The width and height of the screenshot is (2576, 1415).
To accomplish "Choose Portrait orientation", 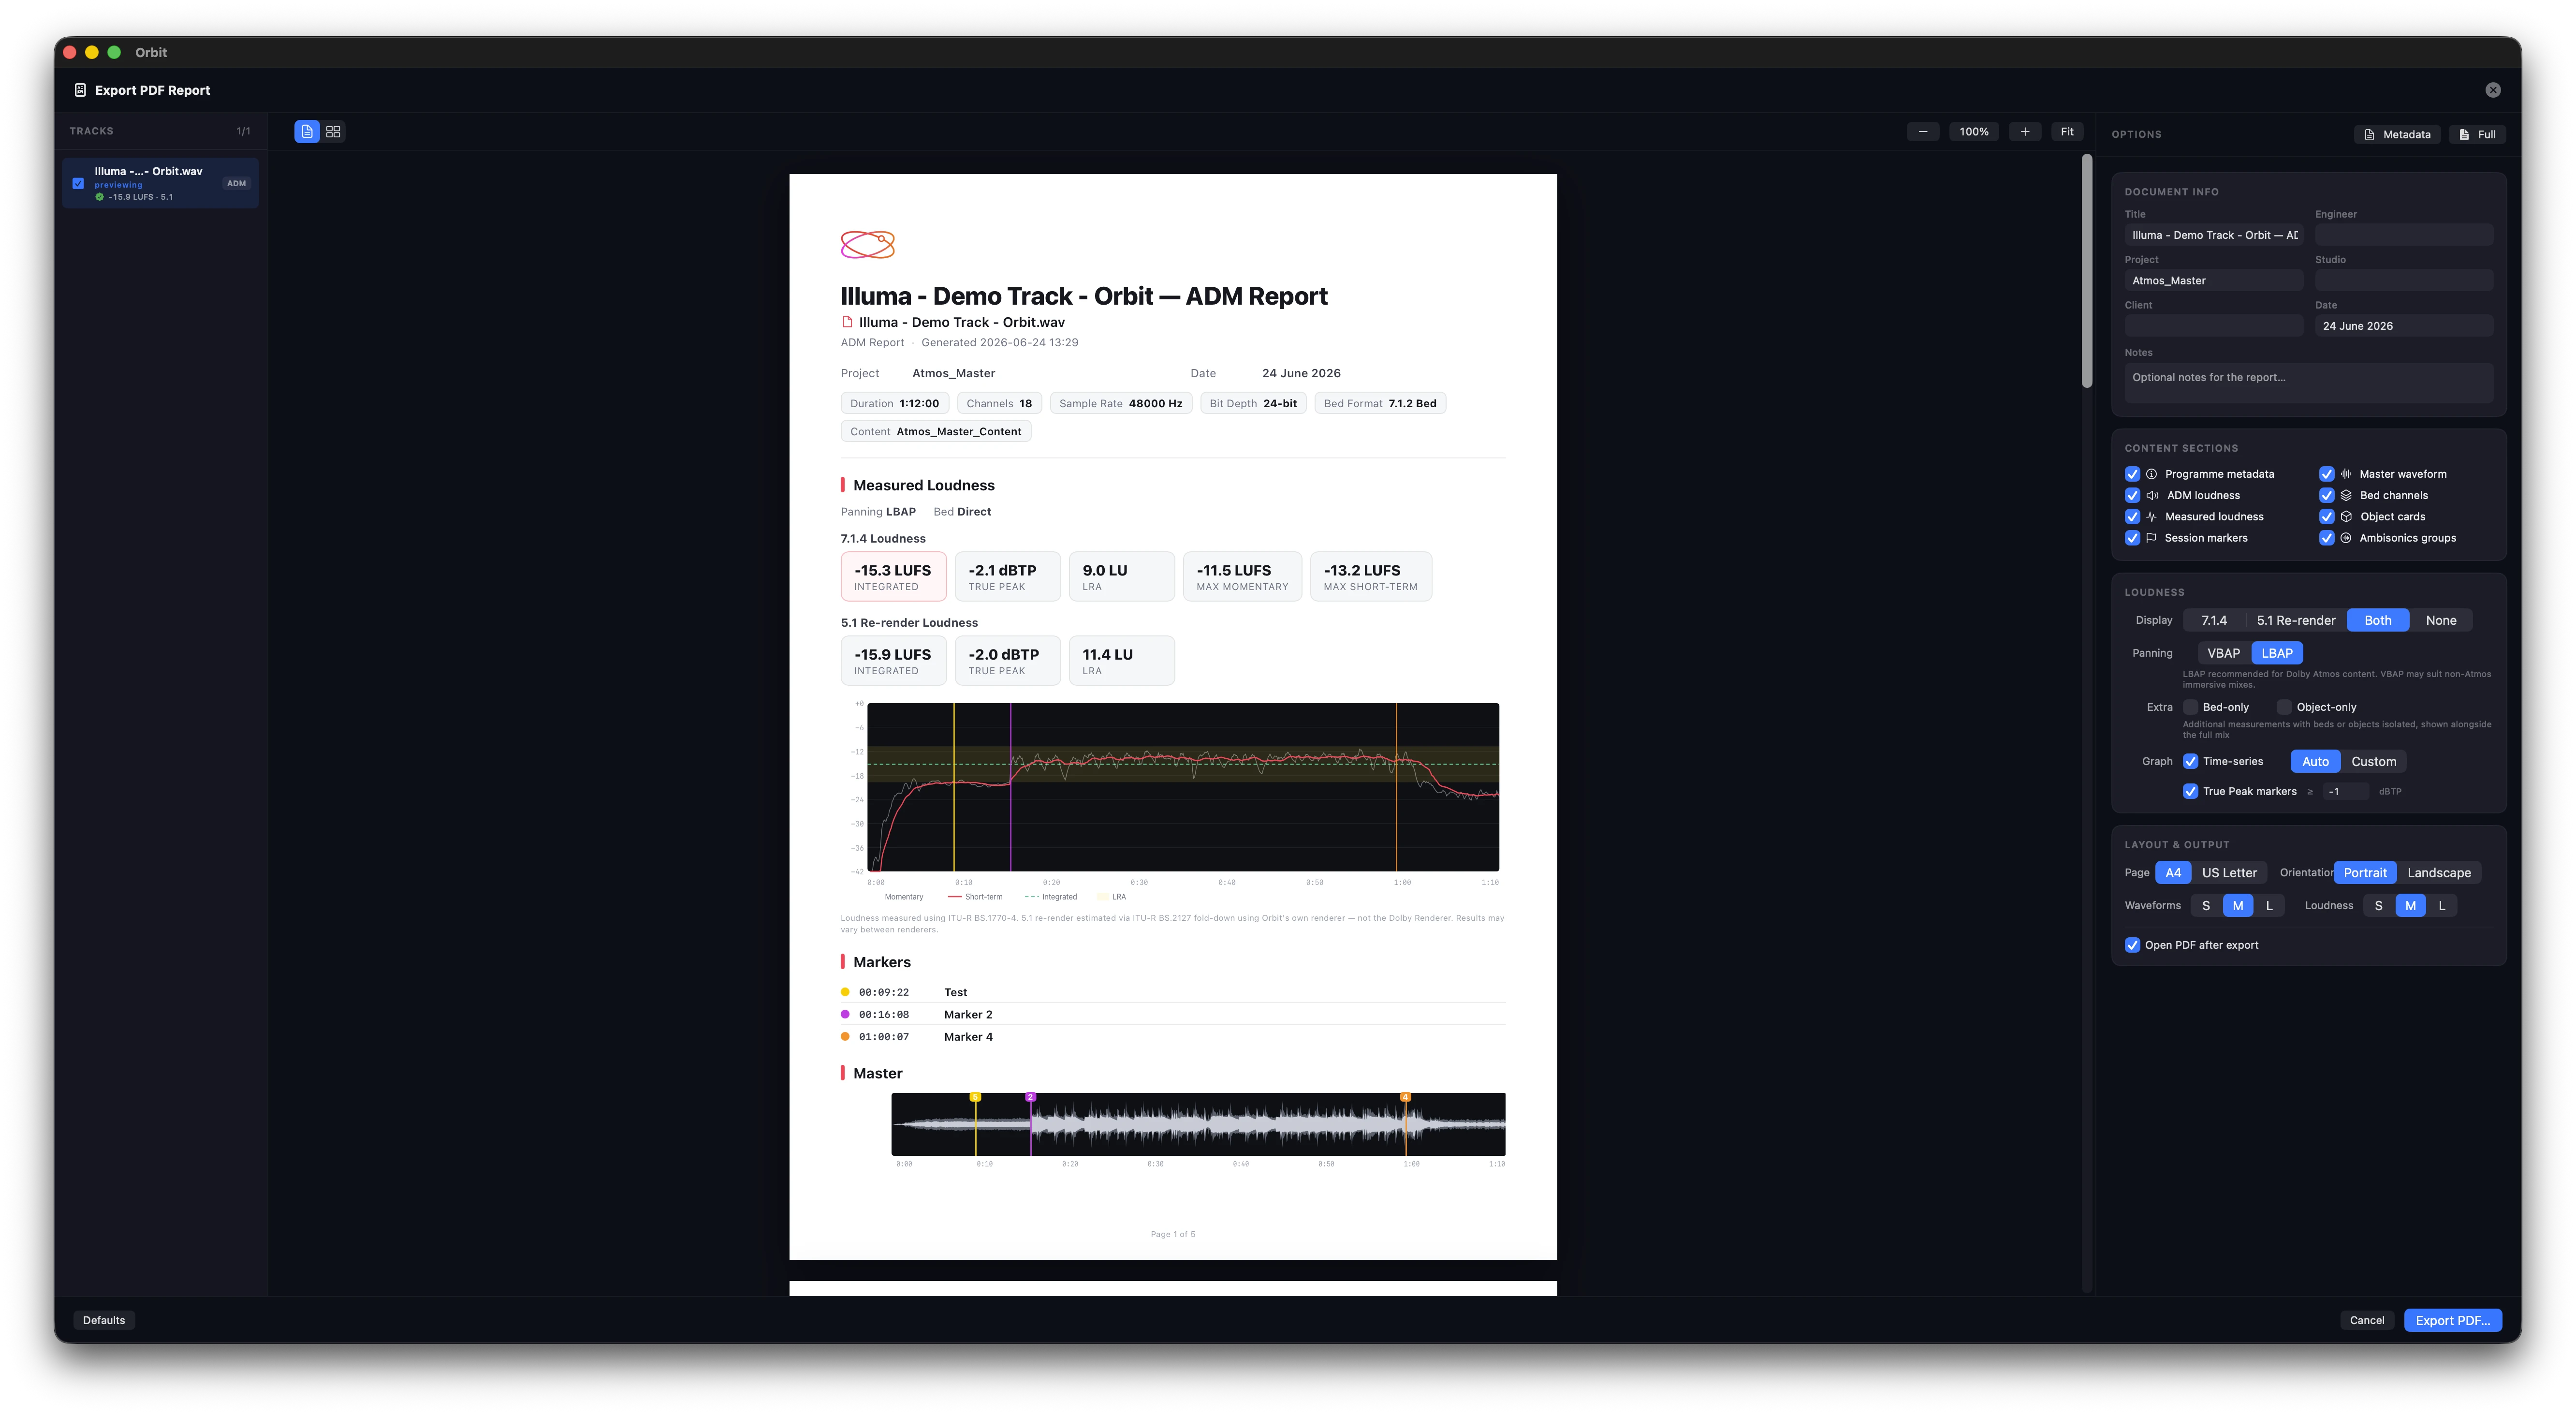I will [x=2364, y=873].
